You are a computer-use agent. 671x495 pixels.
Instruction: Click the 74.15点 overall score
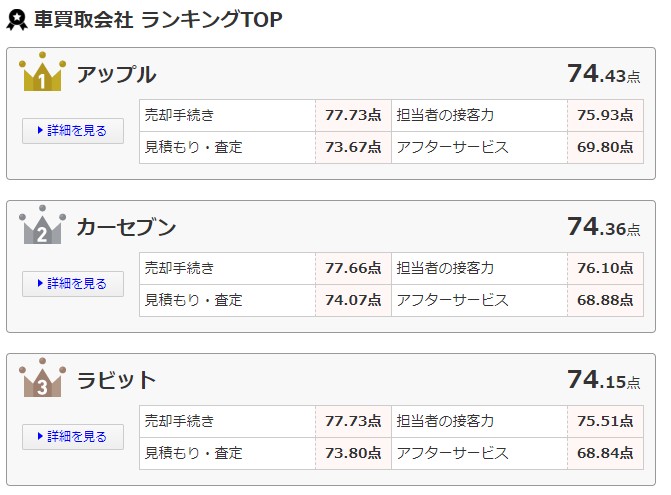click(603, 379)
